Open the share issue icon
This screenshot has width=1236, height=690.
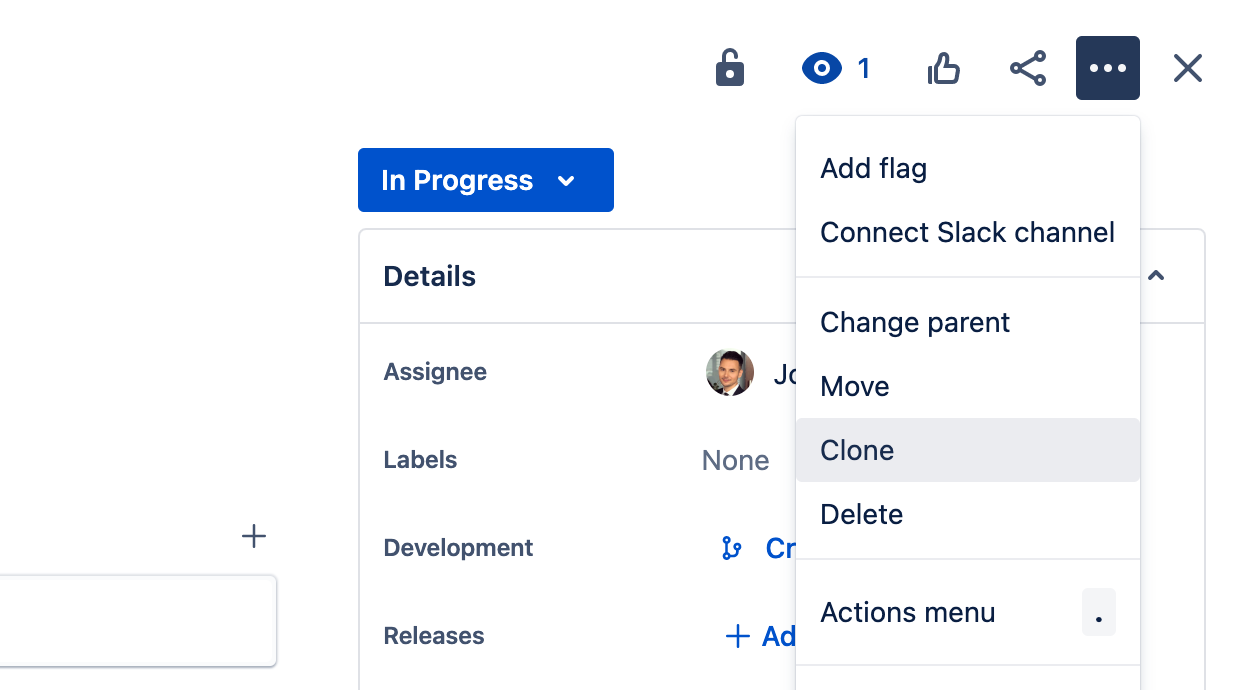coord(1027,69)
